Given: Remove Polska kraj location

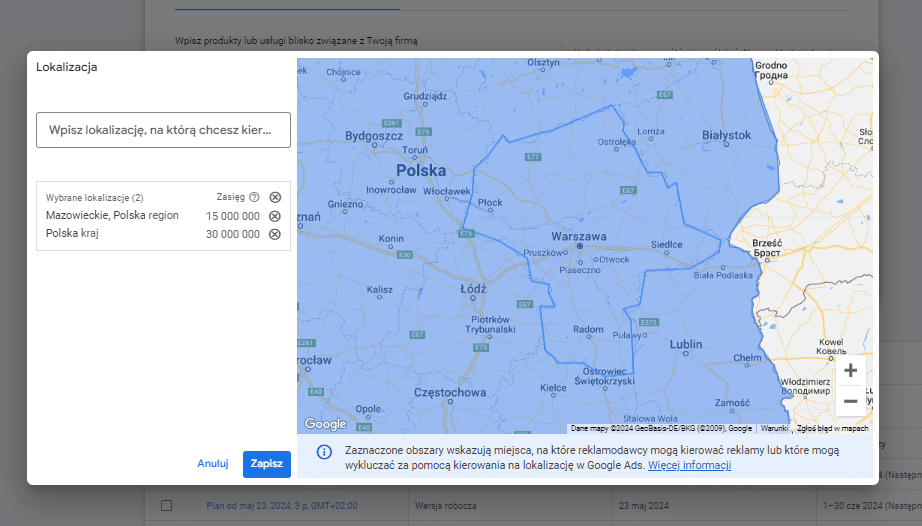Looking at the screenshot, I should point(275,234).
